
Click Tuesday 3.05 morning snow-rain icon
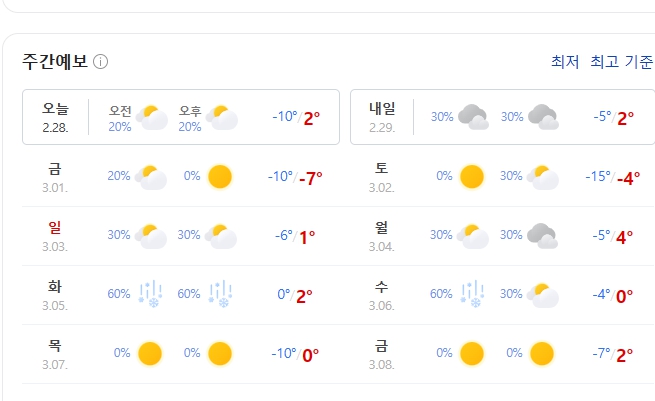click(x=150, y=294)
